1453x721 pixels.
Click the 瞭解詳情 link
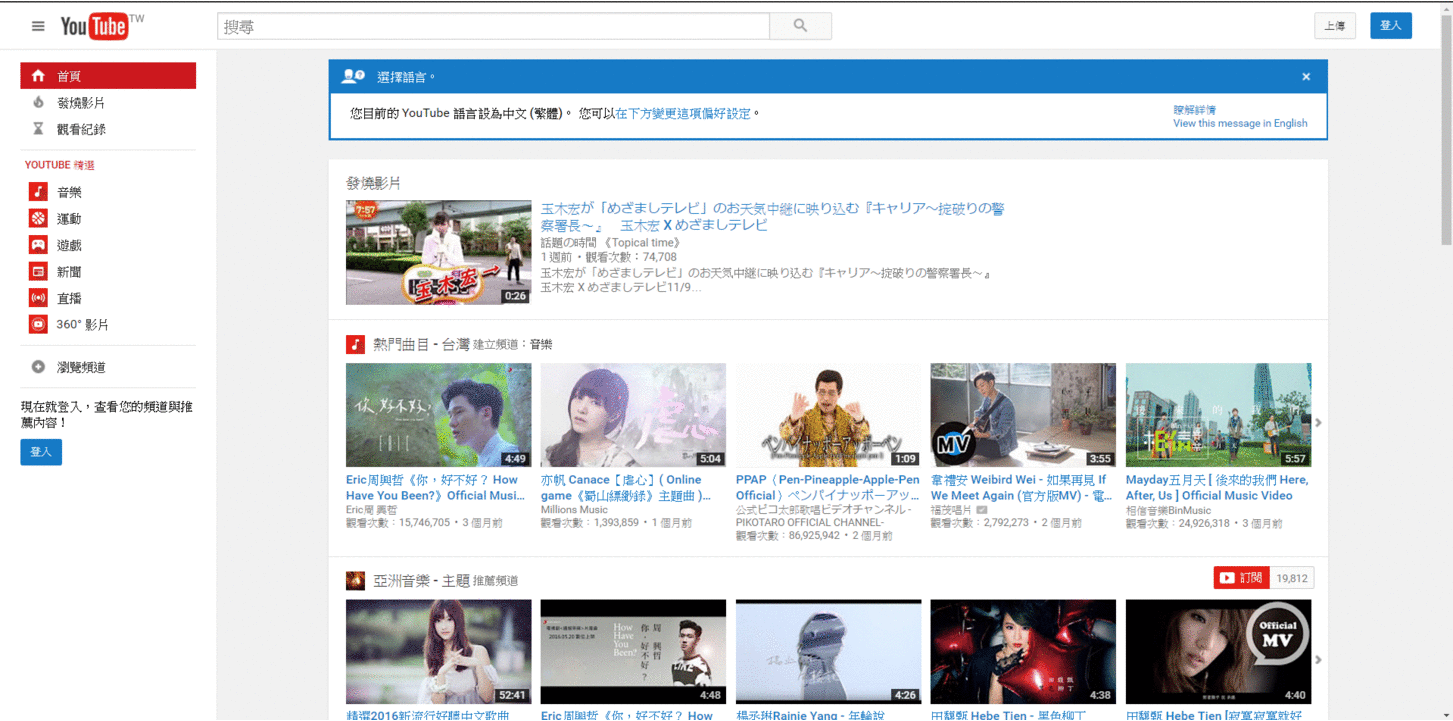[1194, 110]
